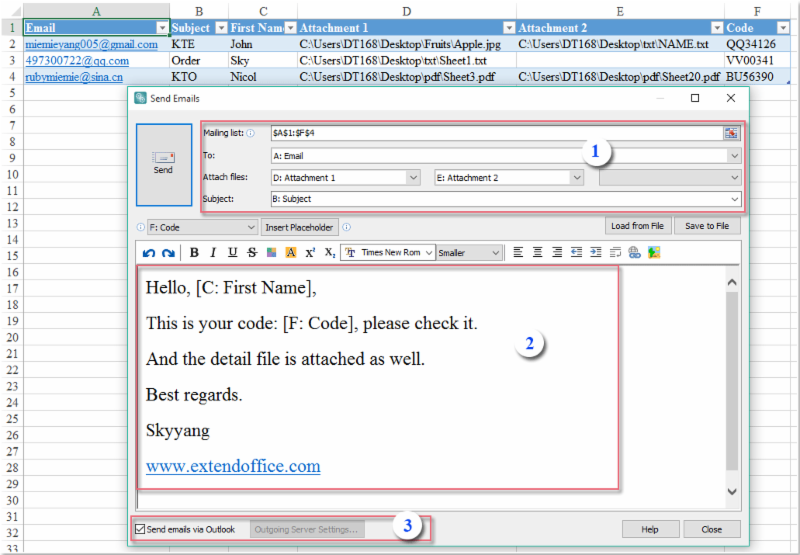Toggle italic formatting

click(x=213, y=253)
